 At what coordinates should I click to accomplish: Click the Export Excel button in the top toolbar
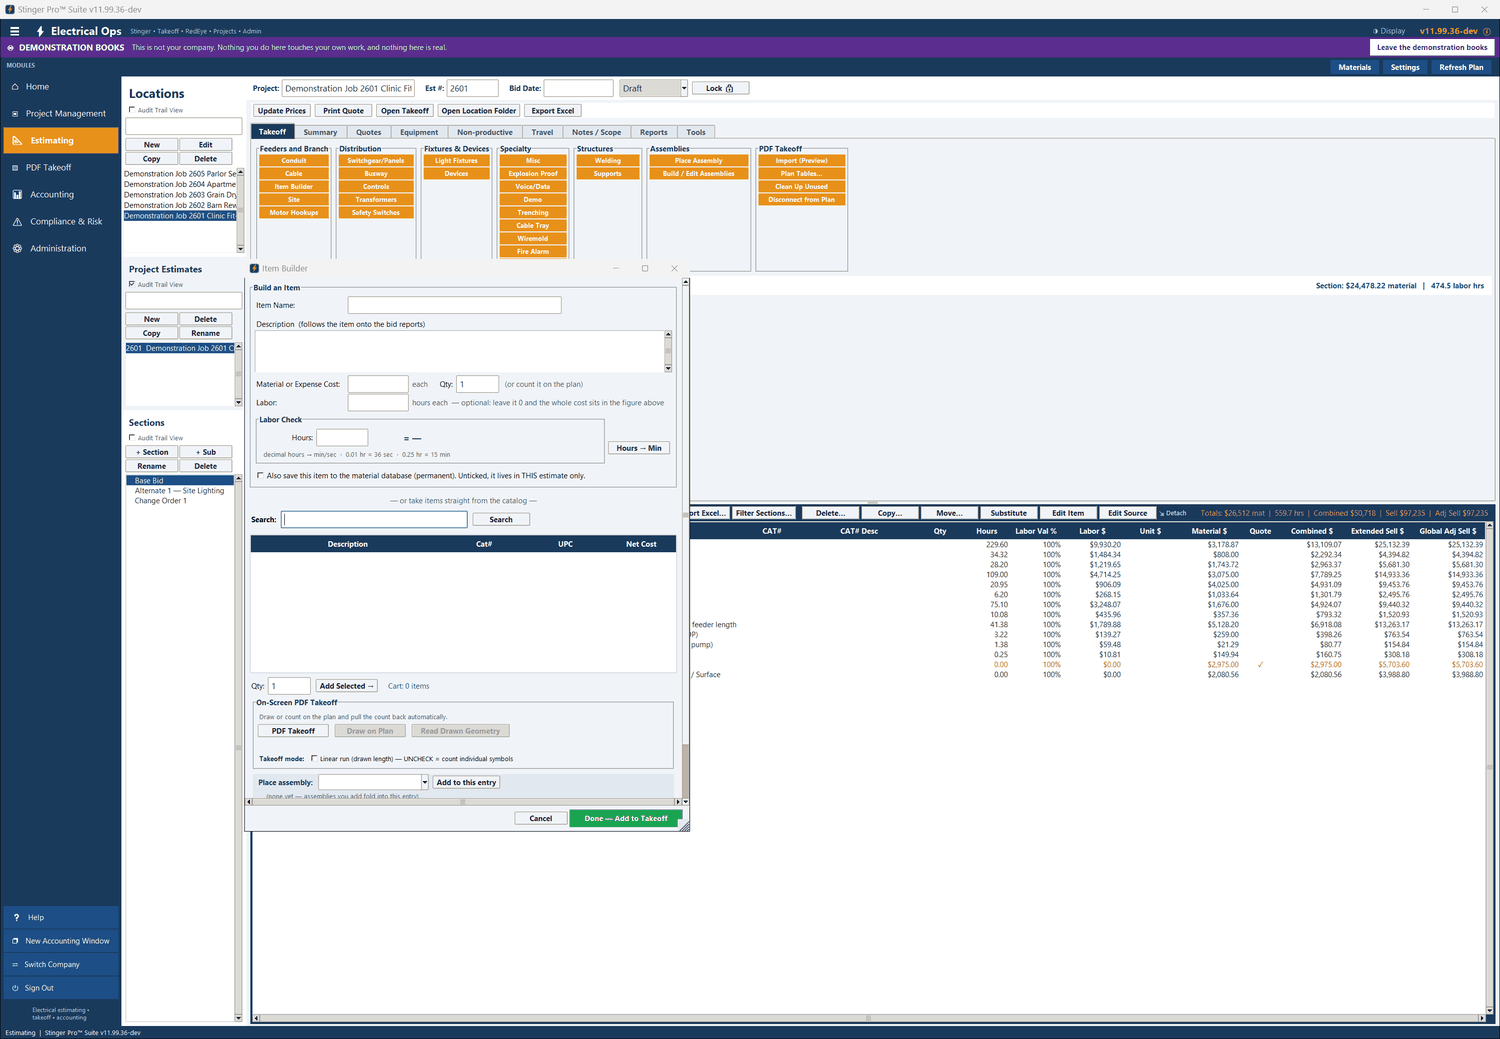click(x=553, y=111)
